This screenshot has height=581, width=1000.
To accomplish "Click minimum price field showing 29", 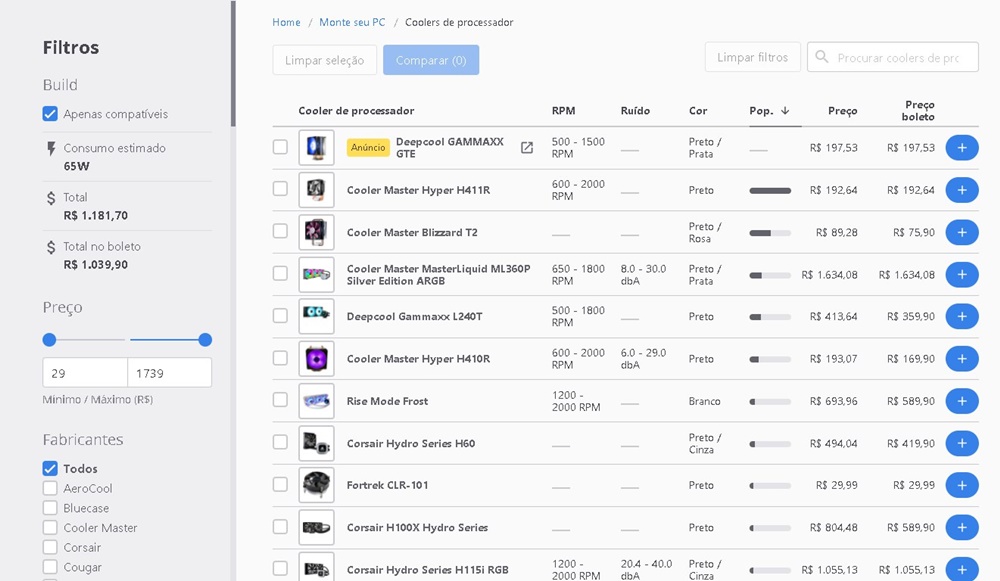I will click(85, 372).
